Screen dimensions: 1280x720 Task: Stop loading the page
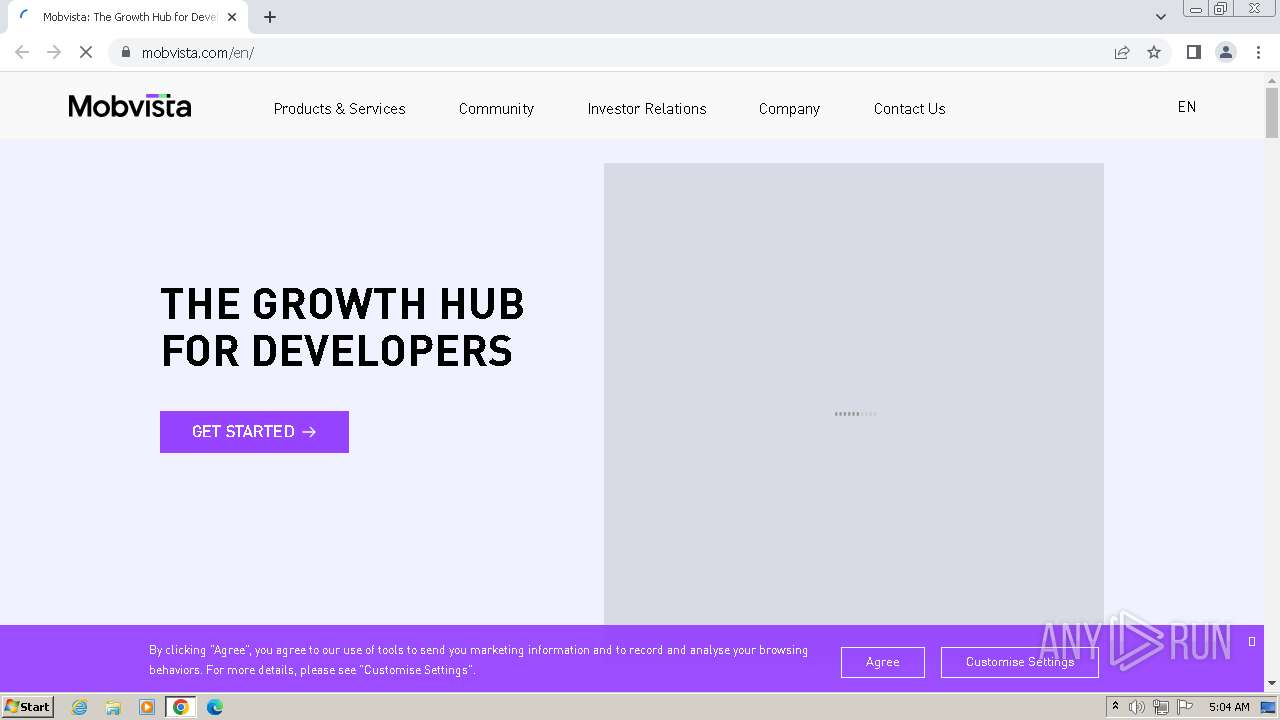click(86, 52)
